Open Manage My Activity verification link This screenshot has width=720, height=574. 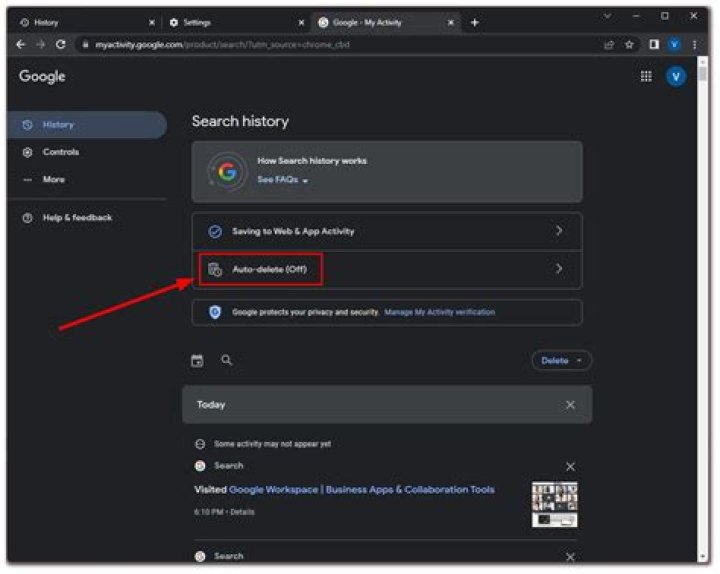pos(439,312)
